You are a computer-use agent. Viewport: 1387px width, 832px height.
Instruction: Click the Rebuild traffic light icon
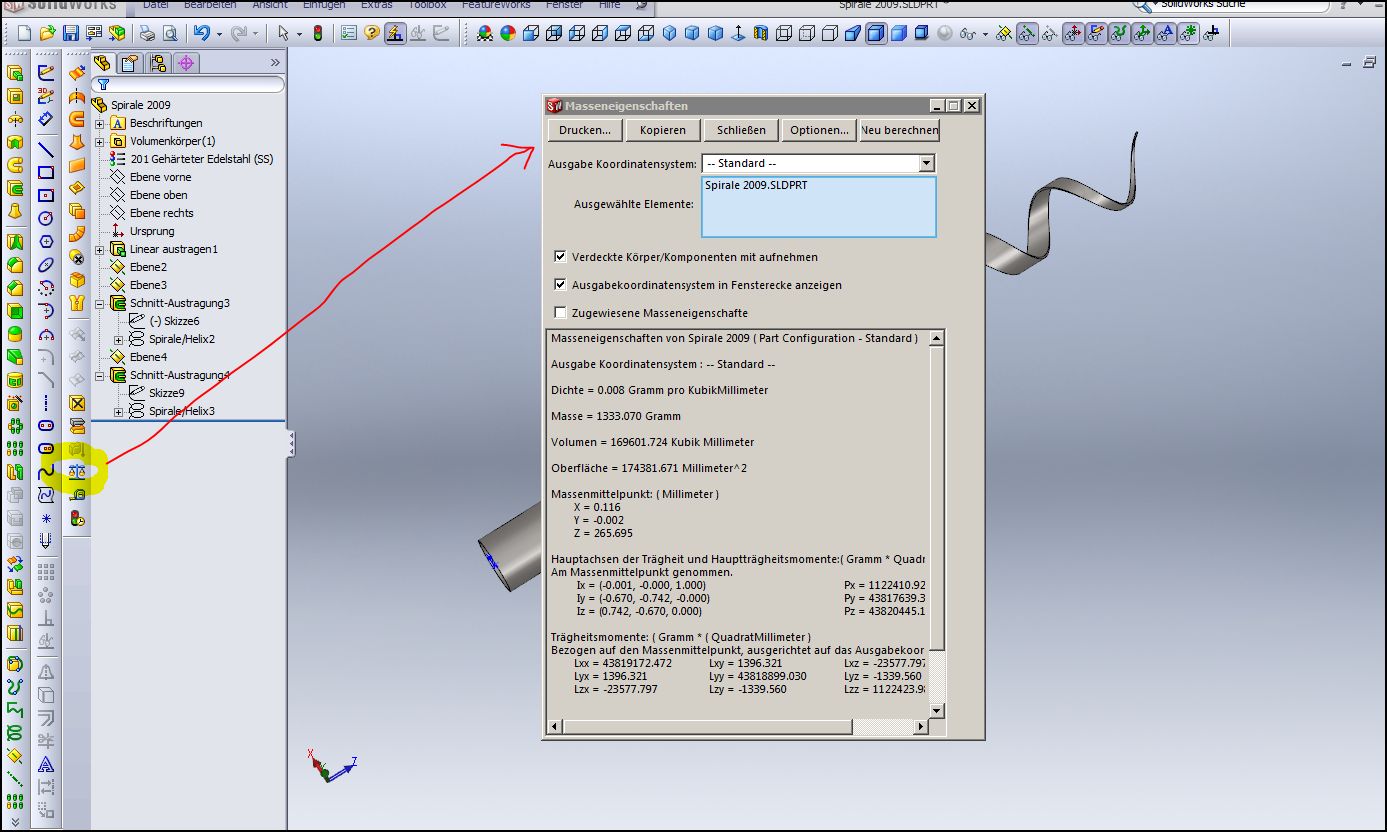click(318, 33)
